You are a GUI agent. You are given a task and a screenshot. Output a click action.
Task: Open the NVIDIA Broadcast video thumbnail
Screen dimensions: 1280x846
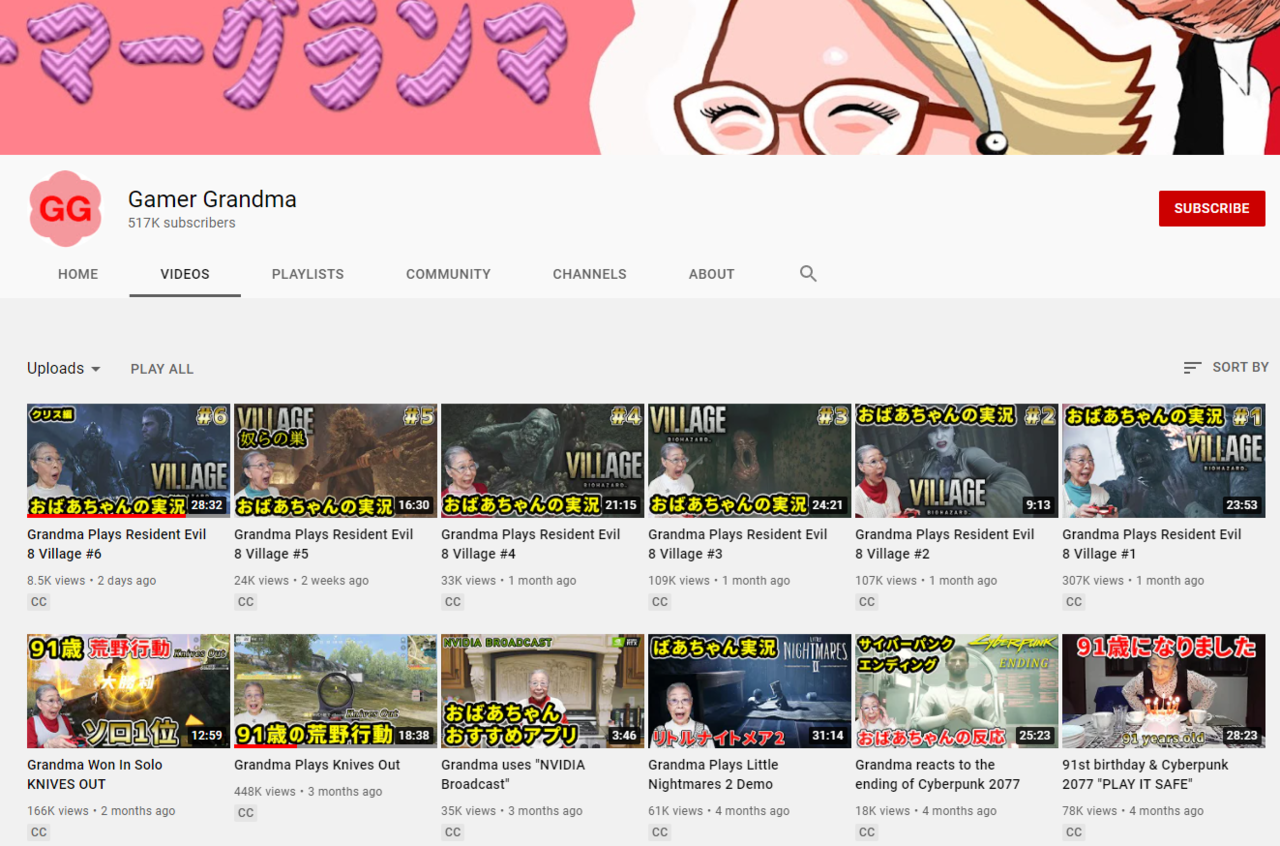(x=542, y=691)
